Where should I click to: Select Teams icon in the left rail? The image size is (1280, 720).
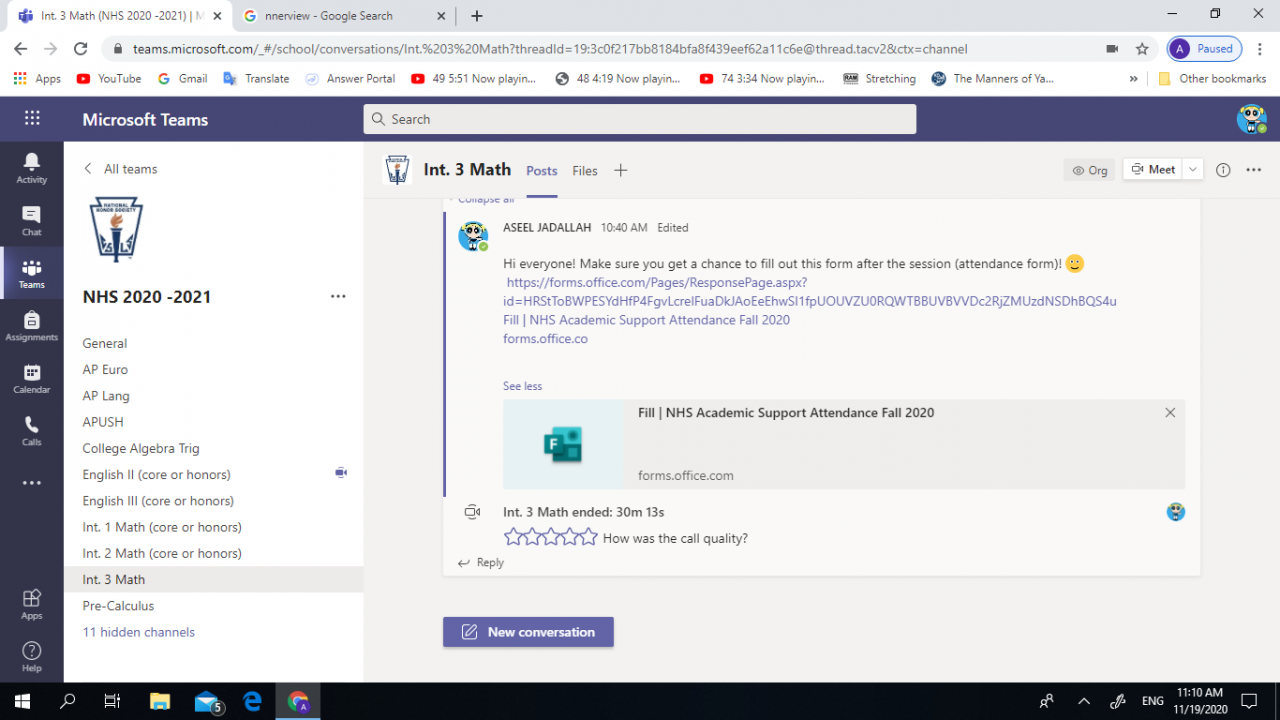[31, 273]
